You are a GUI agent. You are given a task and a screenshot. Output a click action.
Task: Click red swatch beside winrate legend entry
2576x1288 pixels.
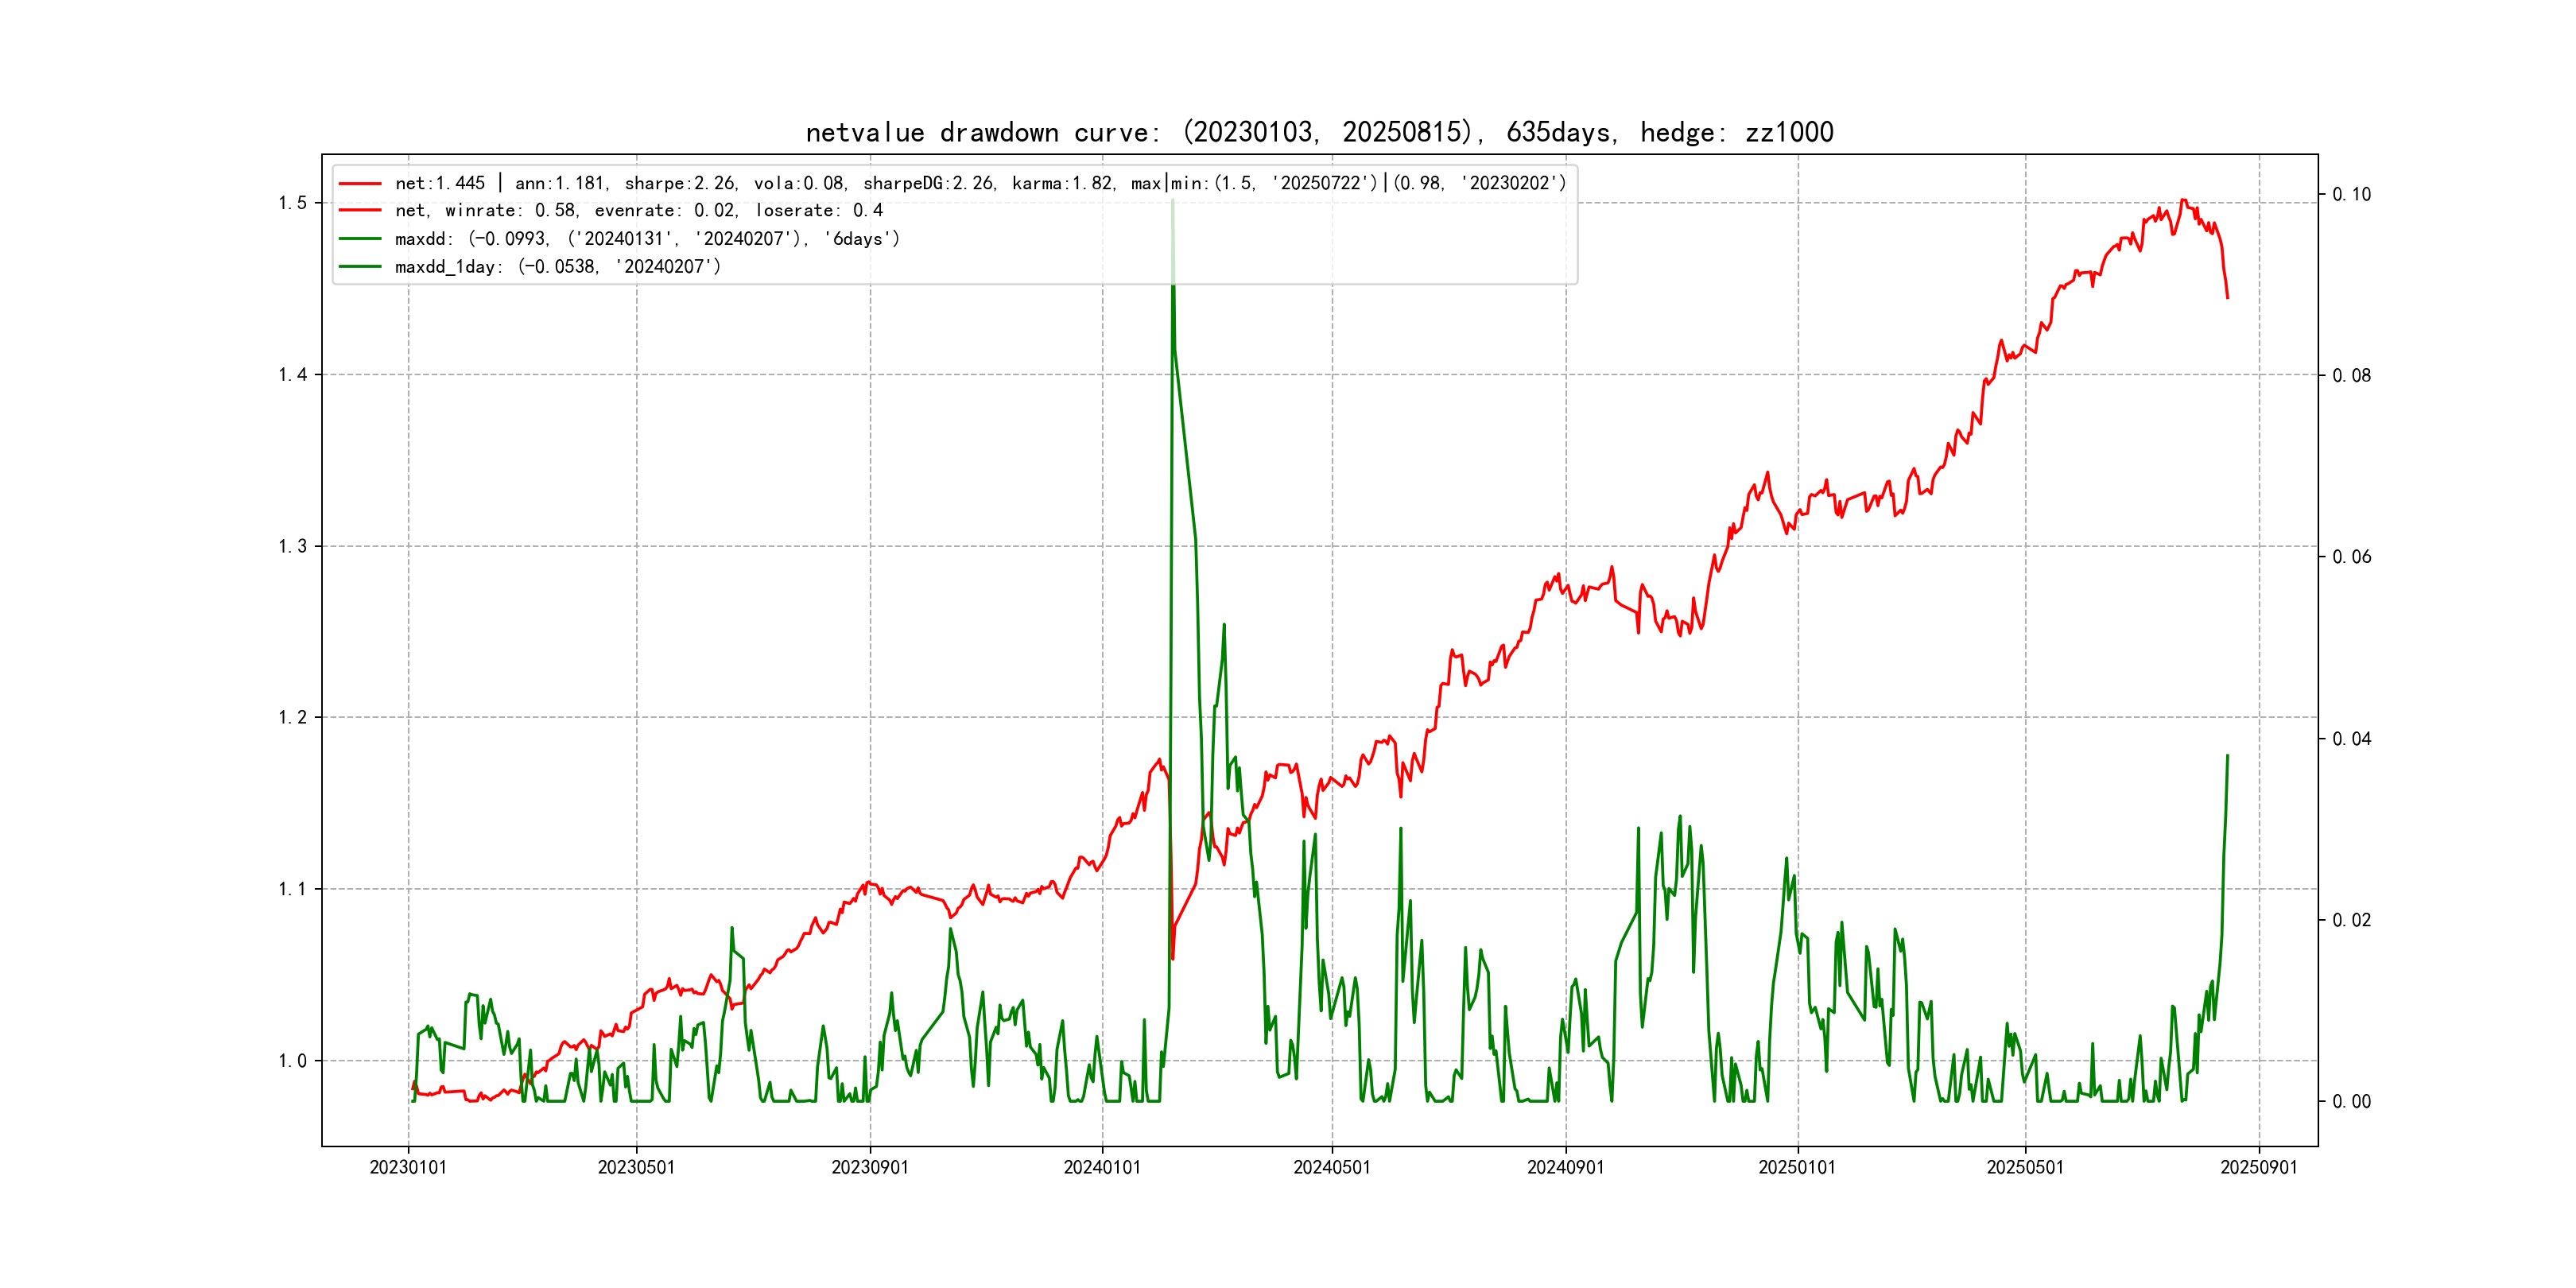click(360, 211)
